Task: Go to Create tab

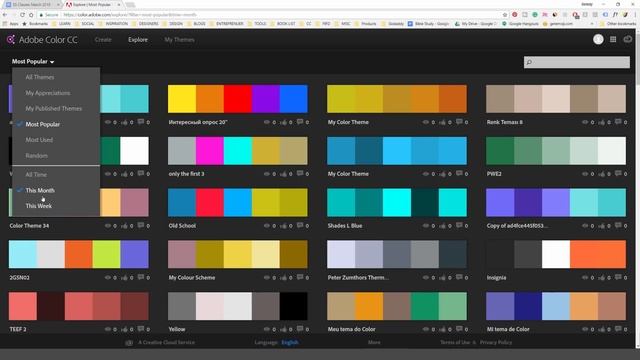Action: click(103, 40)
